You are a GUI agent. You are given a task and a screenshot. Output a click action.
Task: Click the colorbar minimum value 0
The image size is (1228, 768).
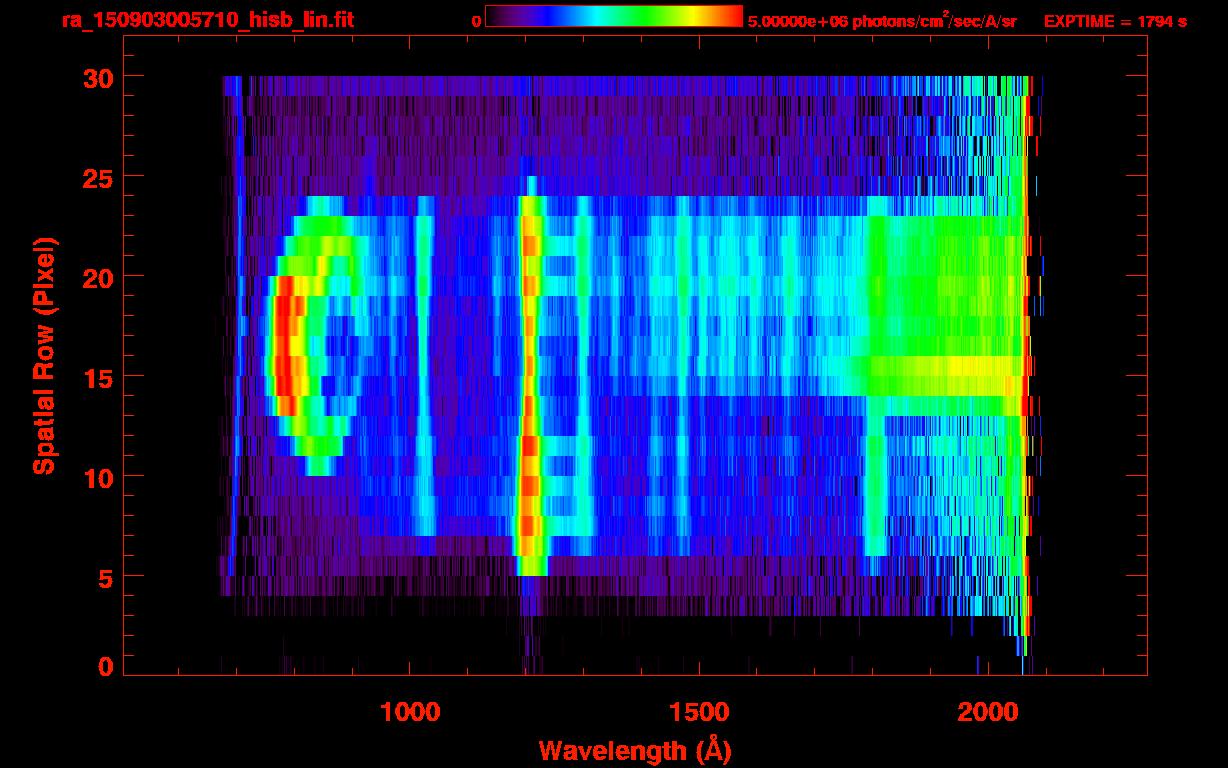pos(476,21)
